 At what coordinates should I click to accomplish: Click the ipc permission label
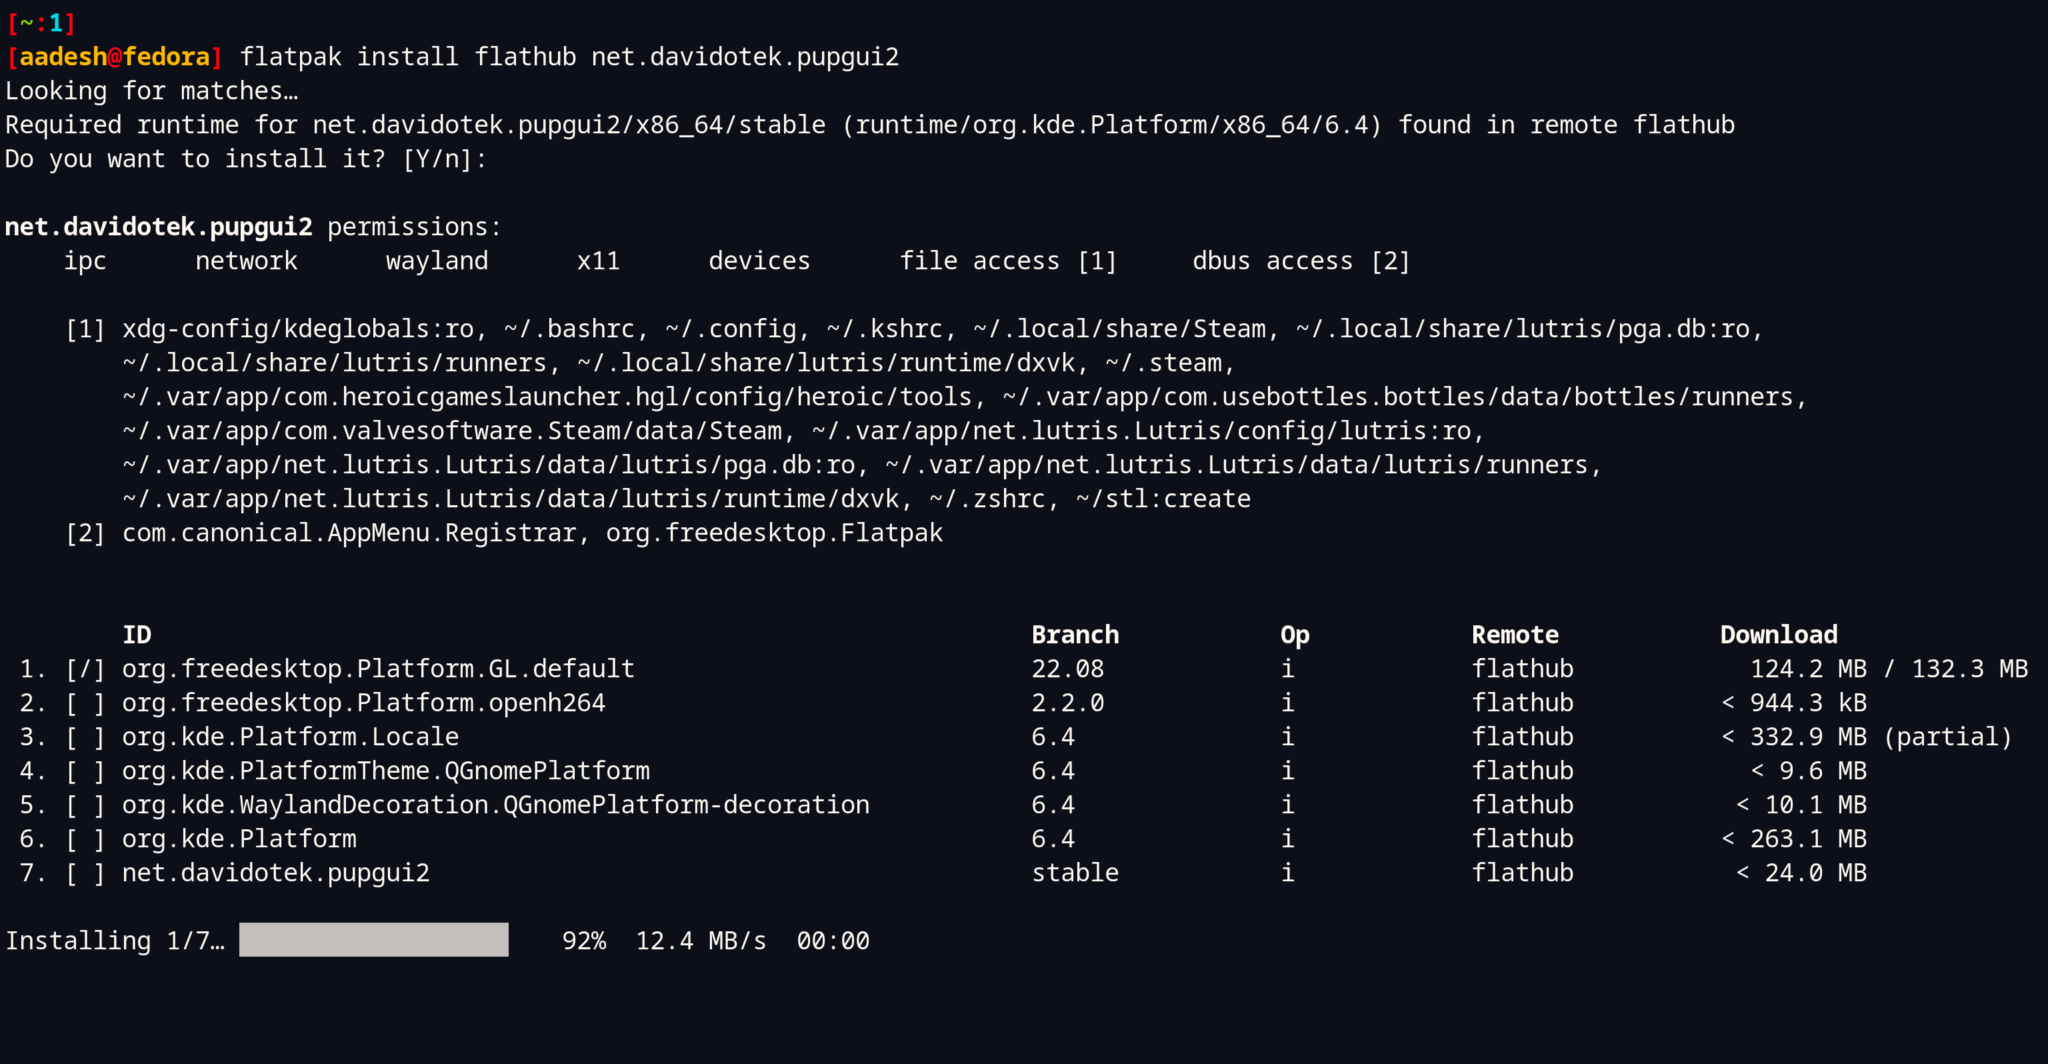85,260
